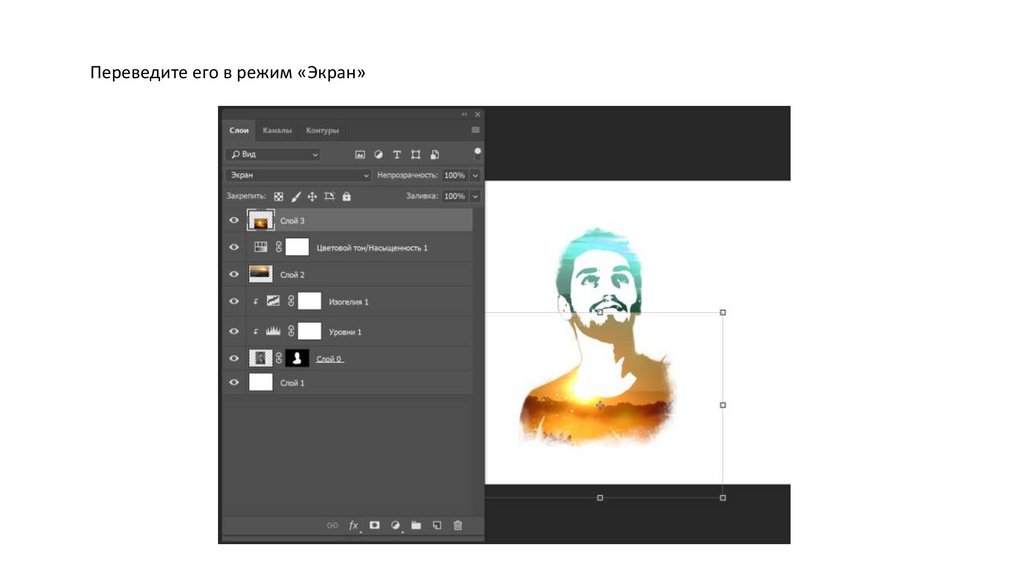Create a new layer group folder
The image size is (1024, 574).
tap(416, 525)
